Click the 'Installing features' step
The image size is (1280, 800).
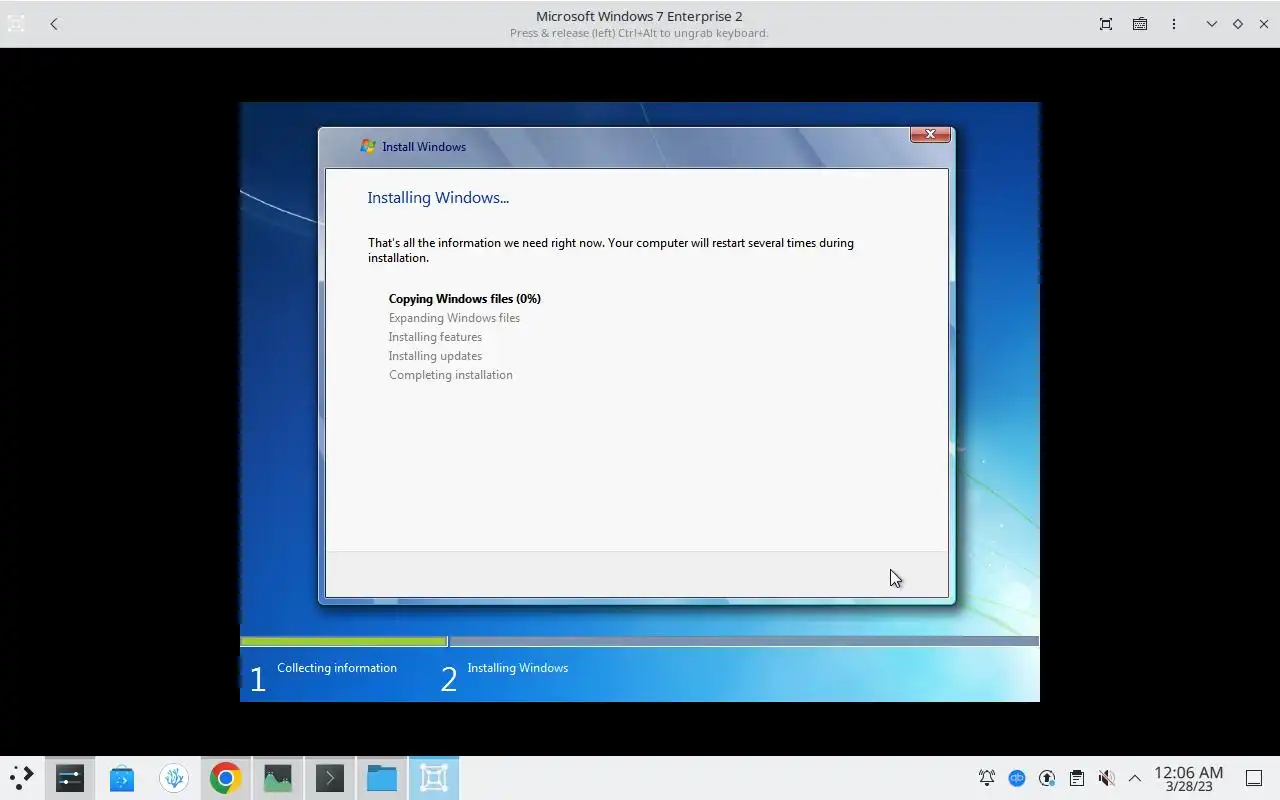click(435, 337)
